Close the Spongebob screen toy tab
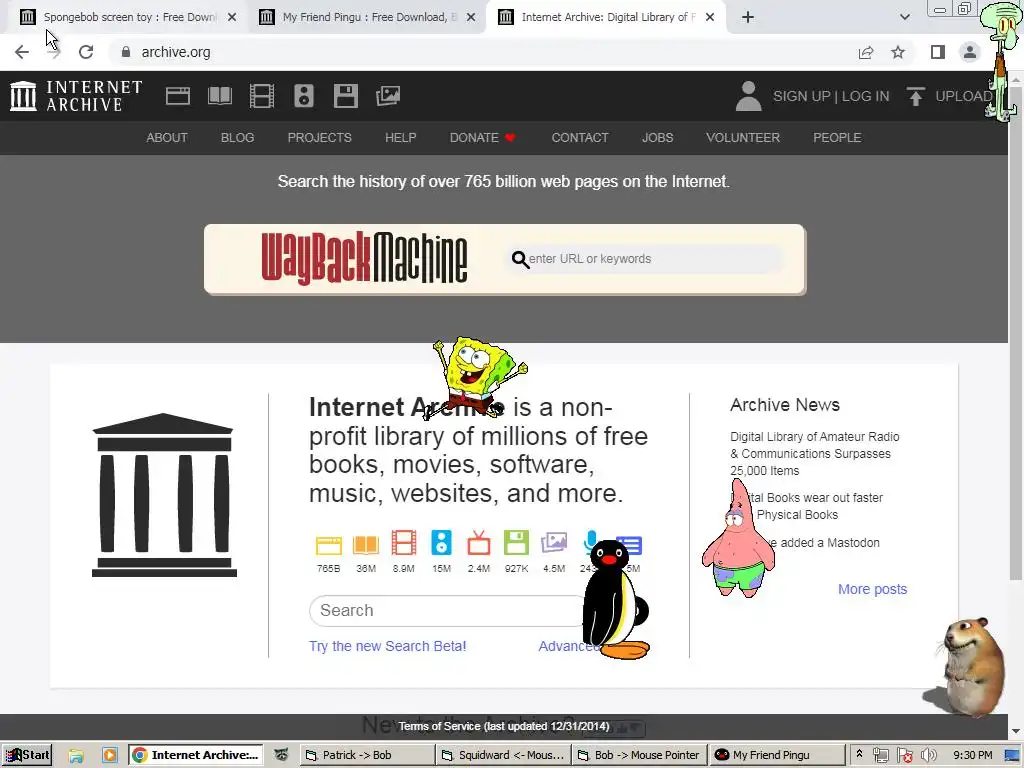 (x=232, y=18)
